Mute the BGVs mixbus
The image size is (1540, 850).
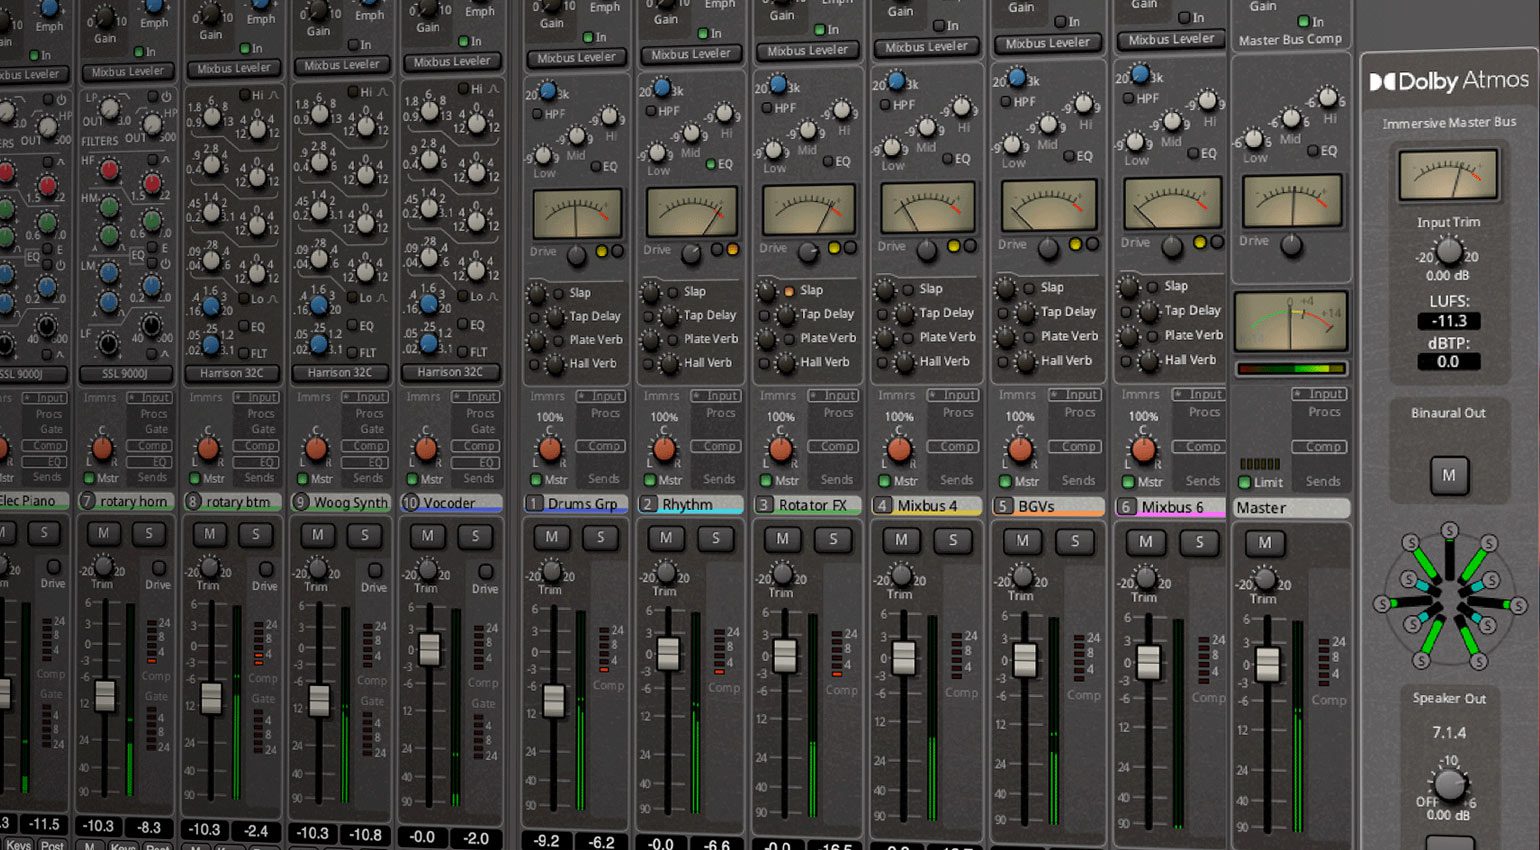click(1022, 541)
